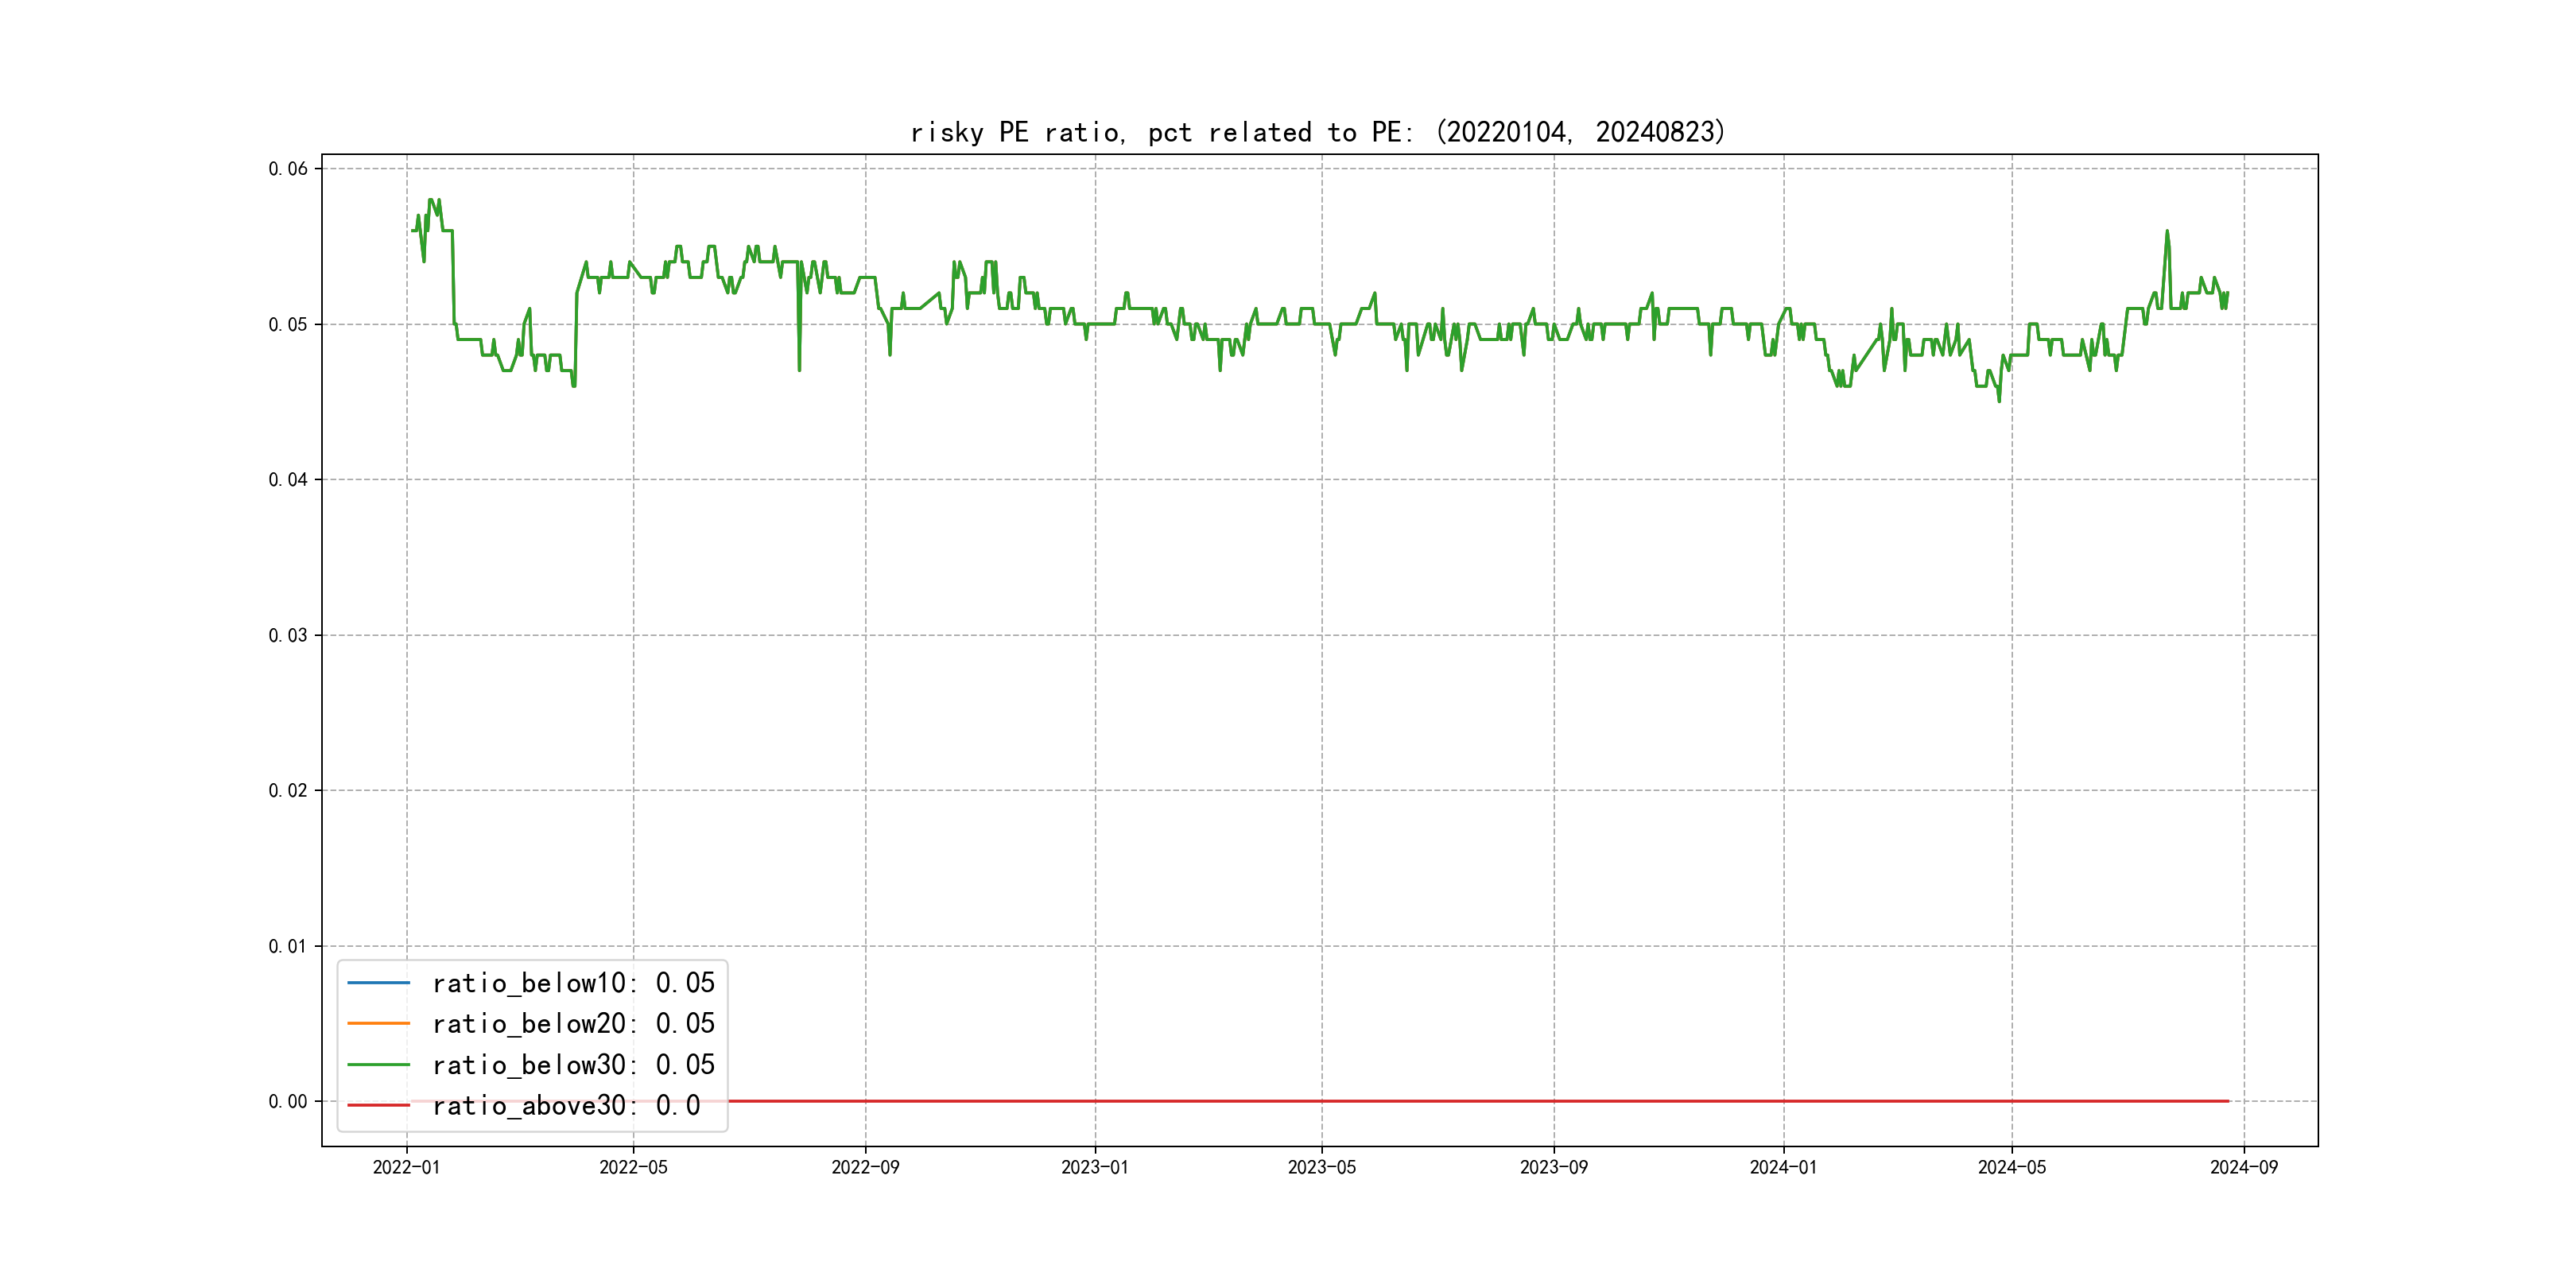
Task: Click the 0.03 y-axis tick label
Action: pyautogui.click(x=288, y=635)
